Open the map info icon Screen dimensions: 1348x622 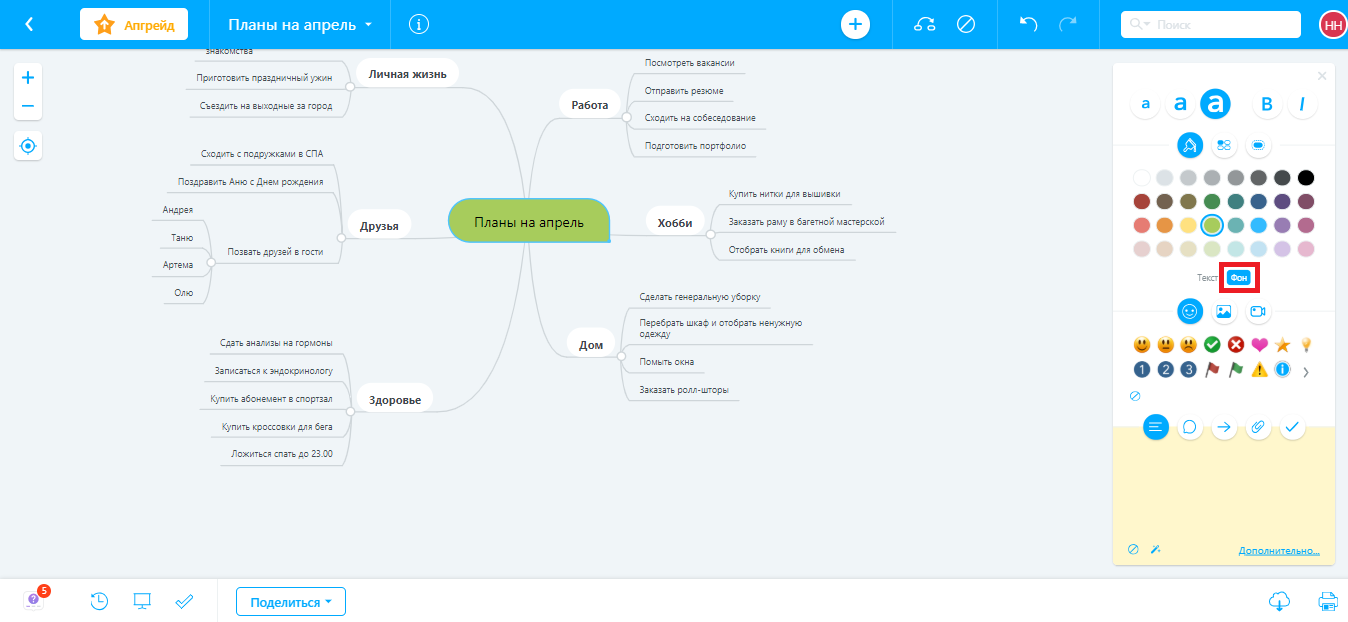pos(419,24)
